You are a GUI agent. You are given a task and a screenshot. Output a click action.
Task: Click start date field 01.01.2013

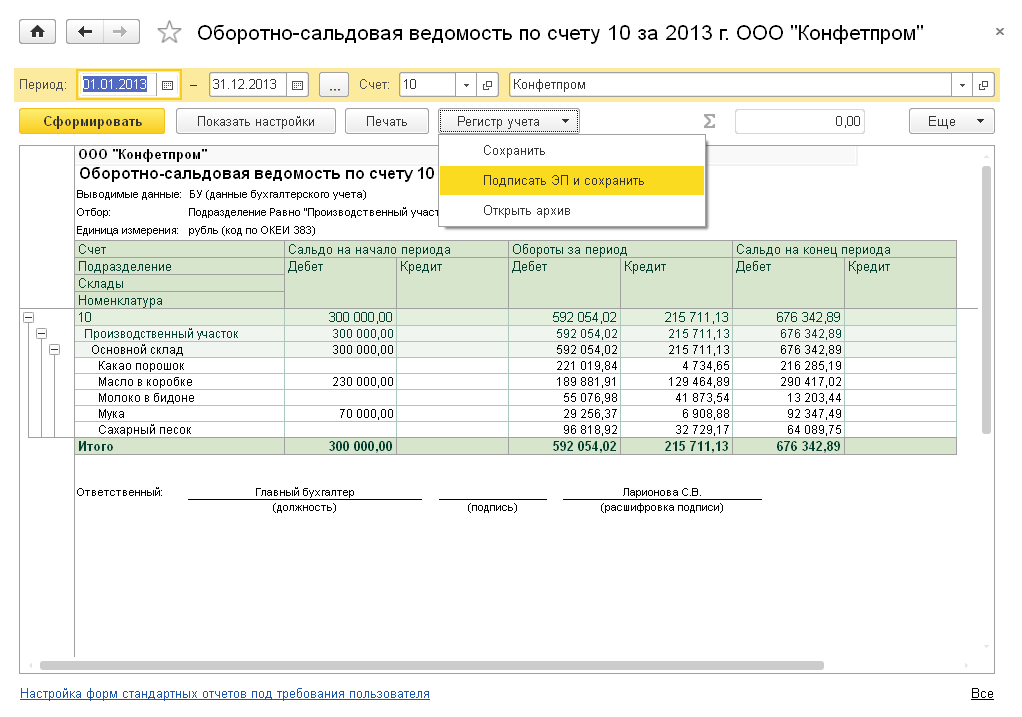coord(117,85)
